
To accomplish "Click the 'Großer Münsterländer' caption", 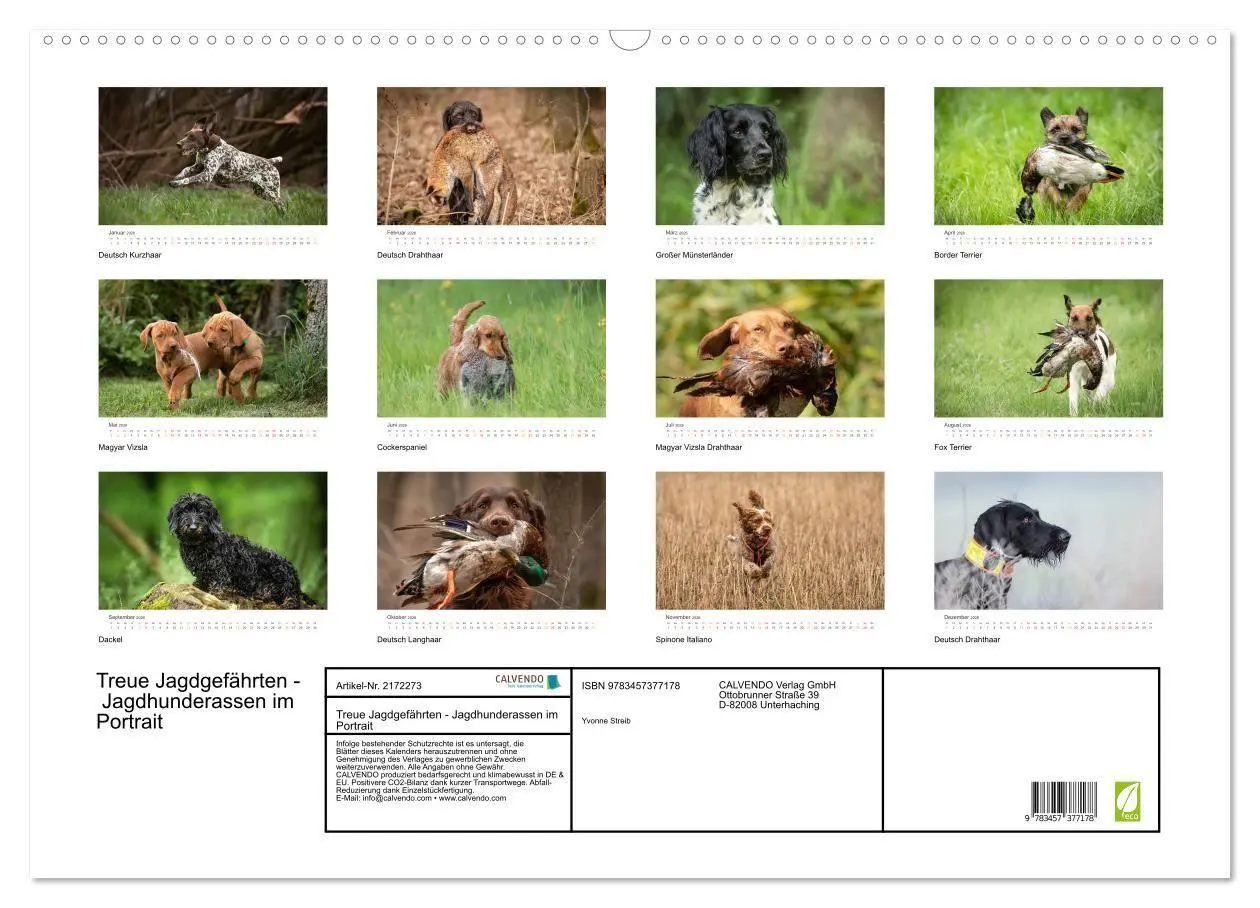I will pyautogui.click(x=694, y=255).
